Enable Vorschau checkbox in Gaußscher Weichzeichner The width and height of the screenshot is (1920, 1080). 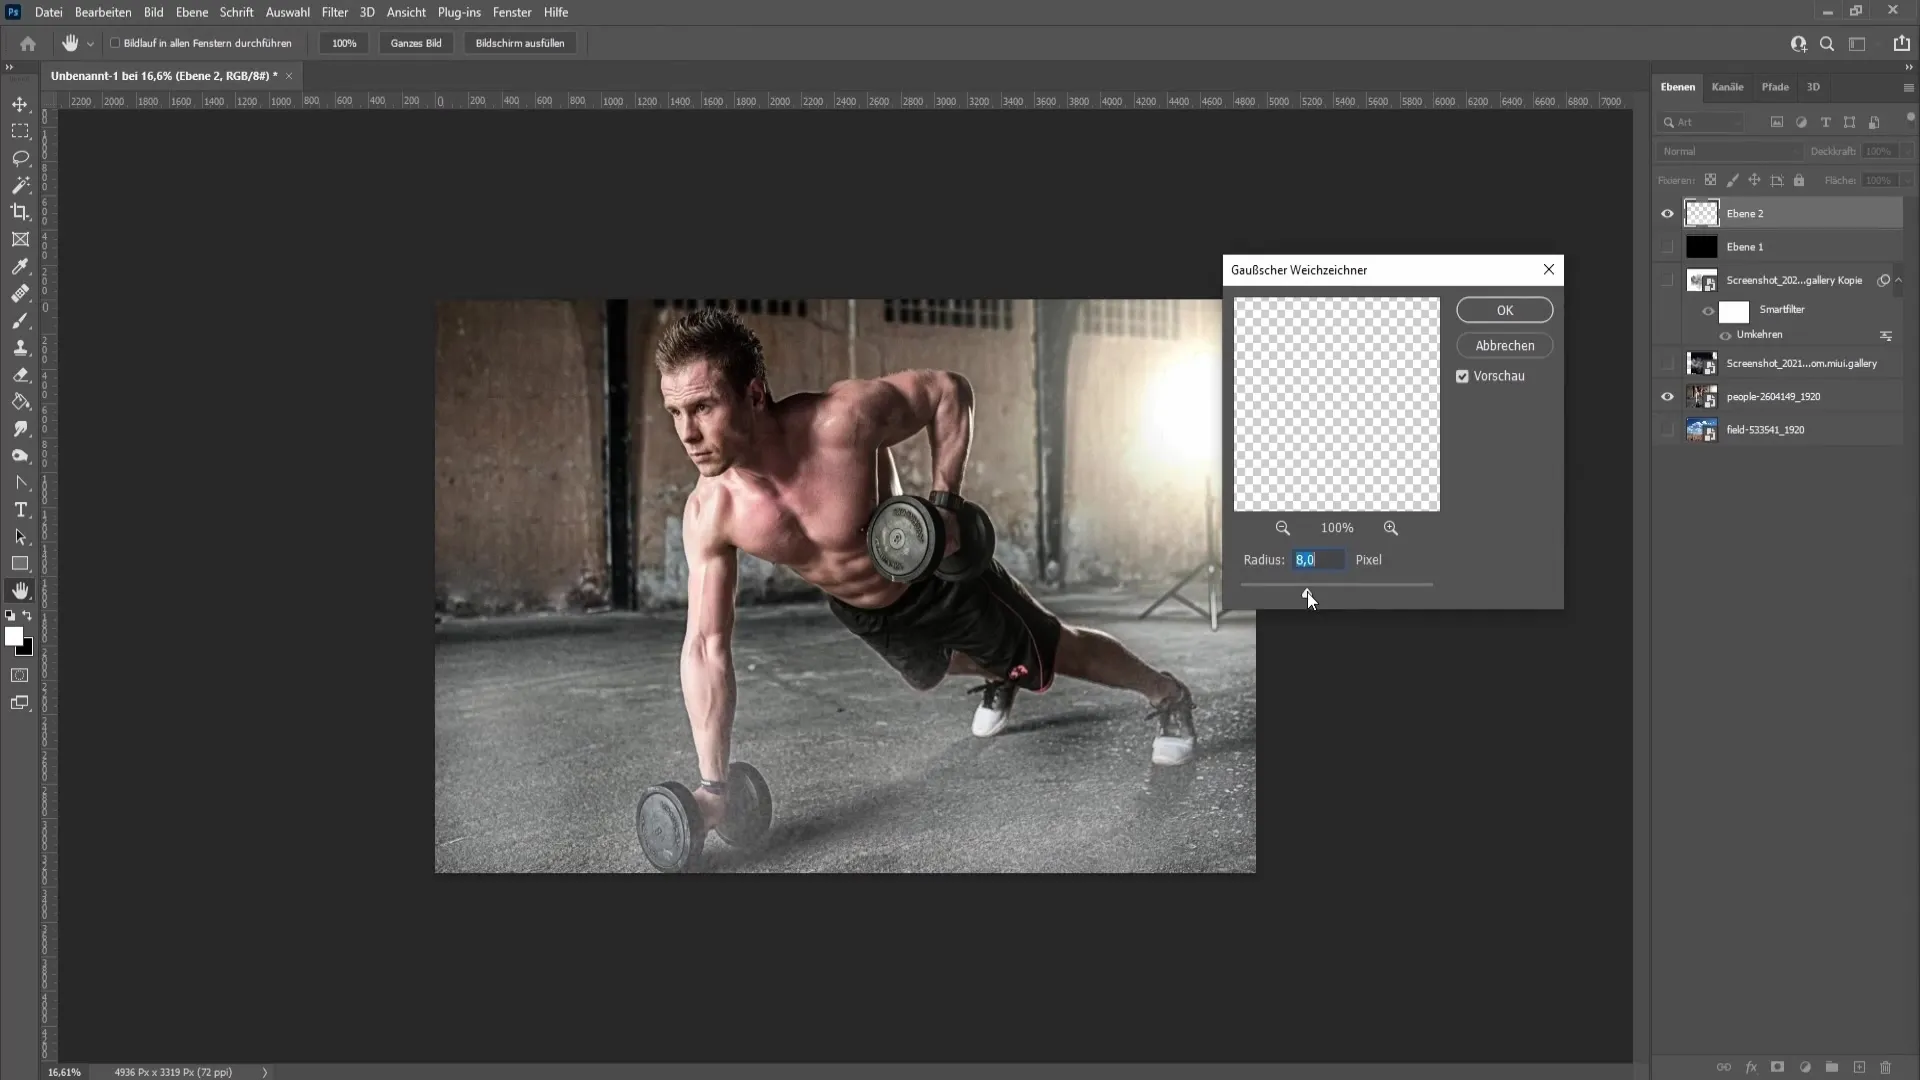pyautogui.click(x=1462, y=376)
